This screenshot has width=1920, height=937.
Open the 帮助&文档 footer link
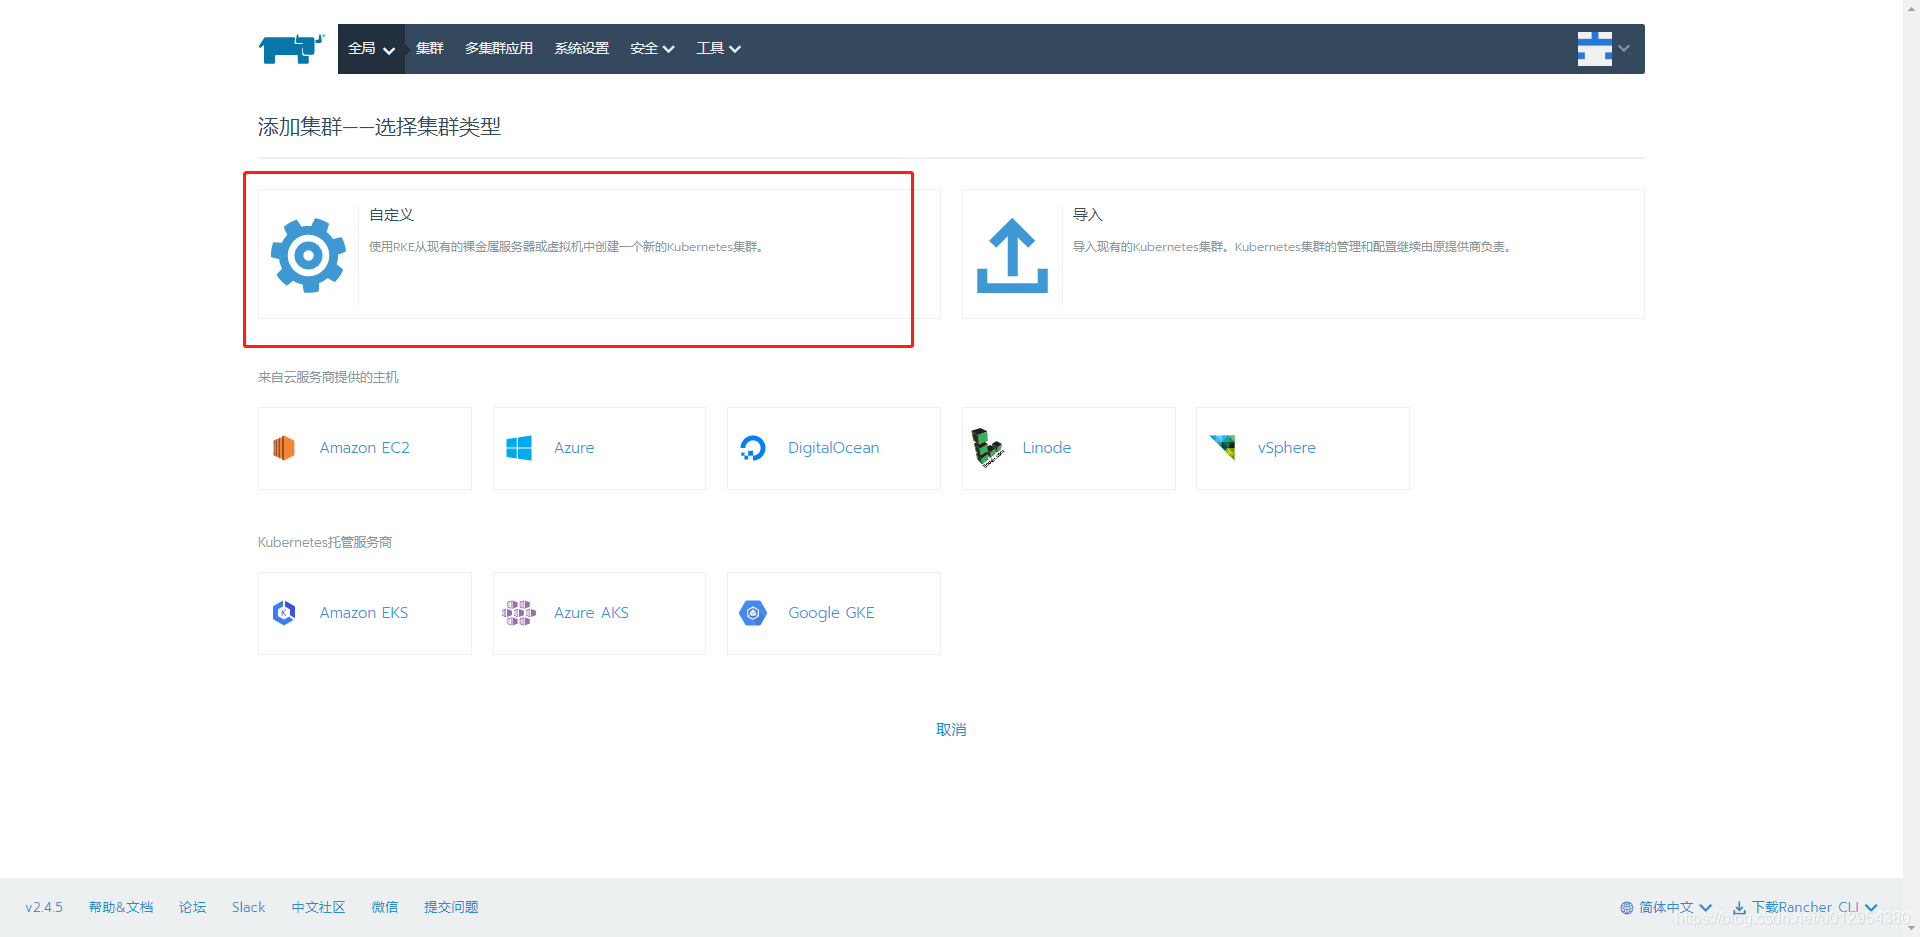(x=121, y=908)
